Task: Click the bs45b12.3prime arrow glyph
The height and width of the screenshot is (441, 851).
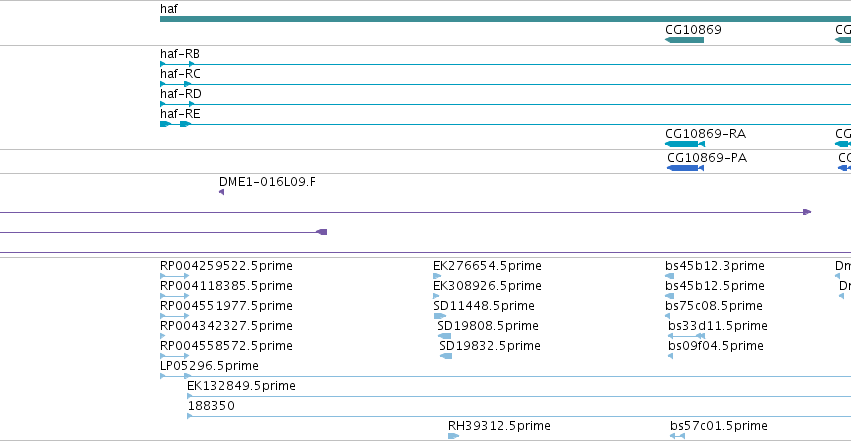Action: click(x=669, y=276)
